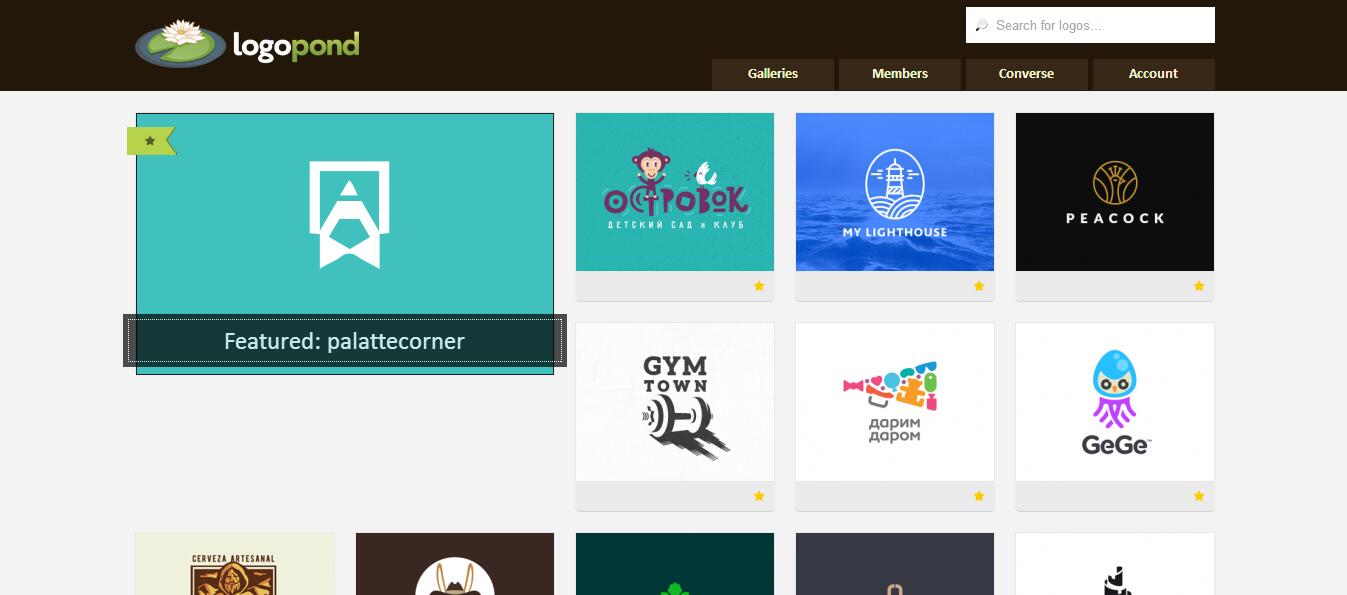Click star under GeGe logo

[x=1199, y=496]
